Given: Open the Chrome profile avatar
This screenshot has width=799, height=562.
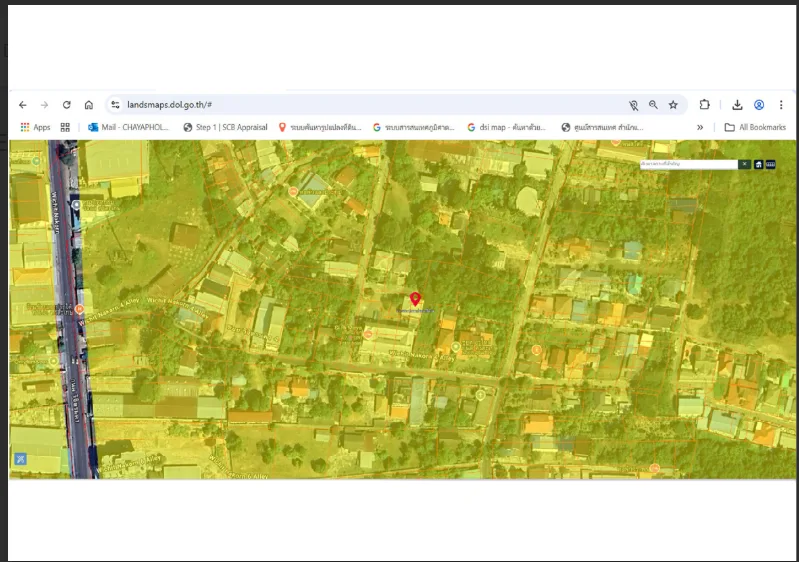Looking at the screenshot, I should 759,105.
